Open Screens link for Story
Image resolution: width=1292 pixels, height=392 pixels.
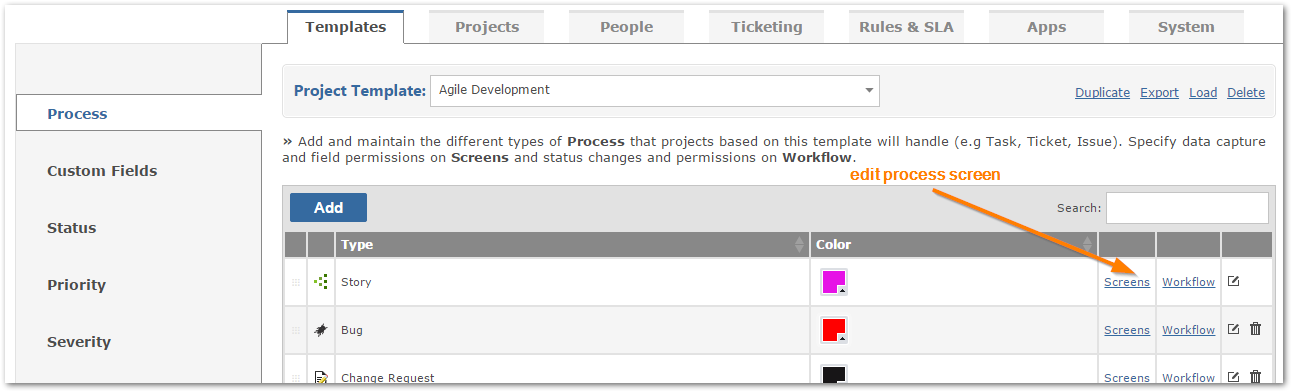click(x=1127, y=282)
